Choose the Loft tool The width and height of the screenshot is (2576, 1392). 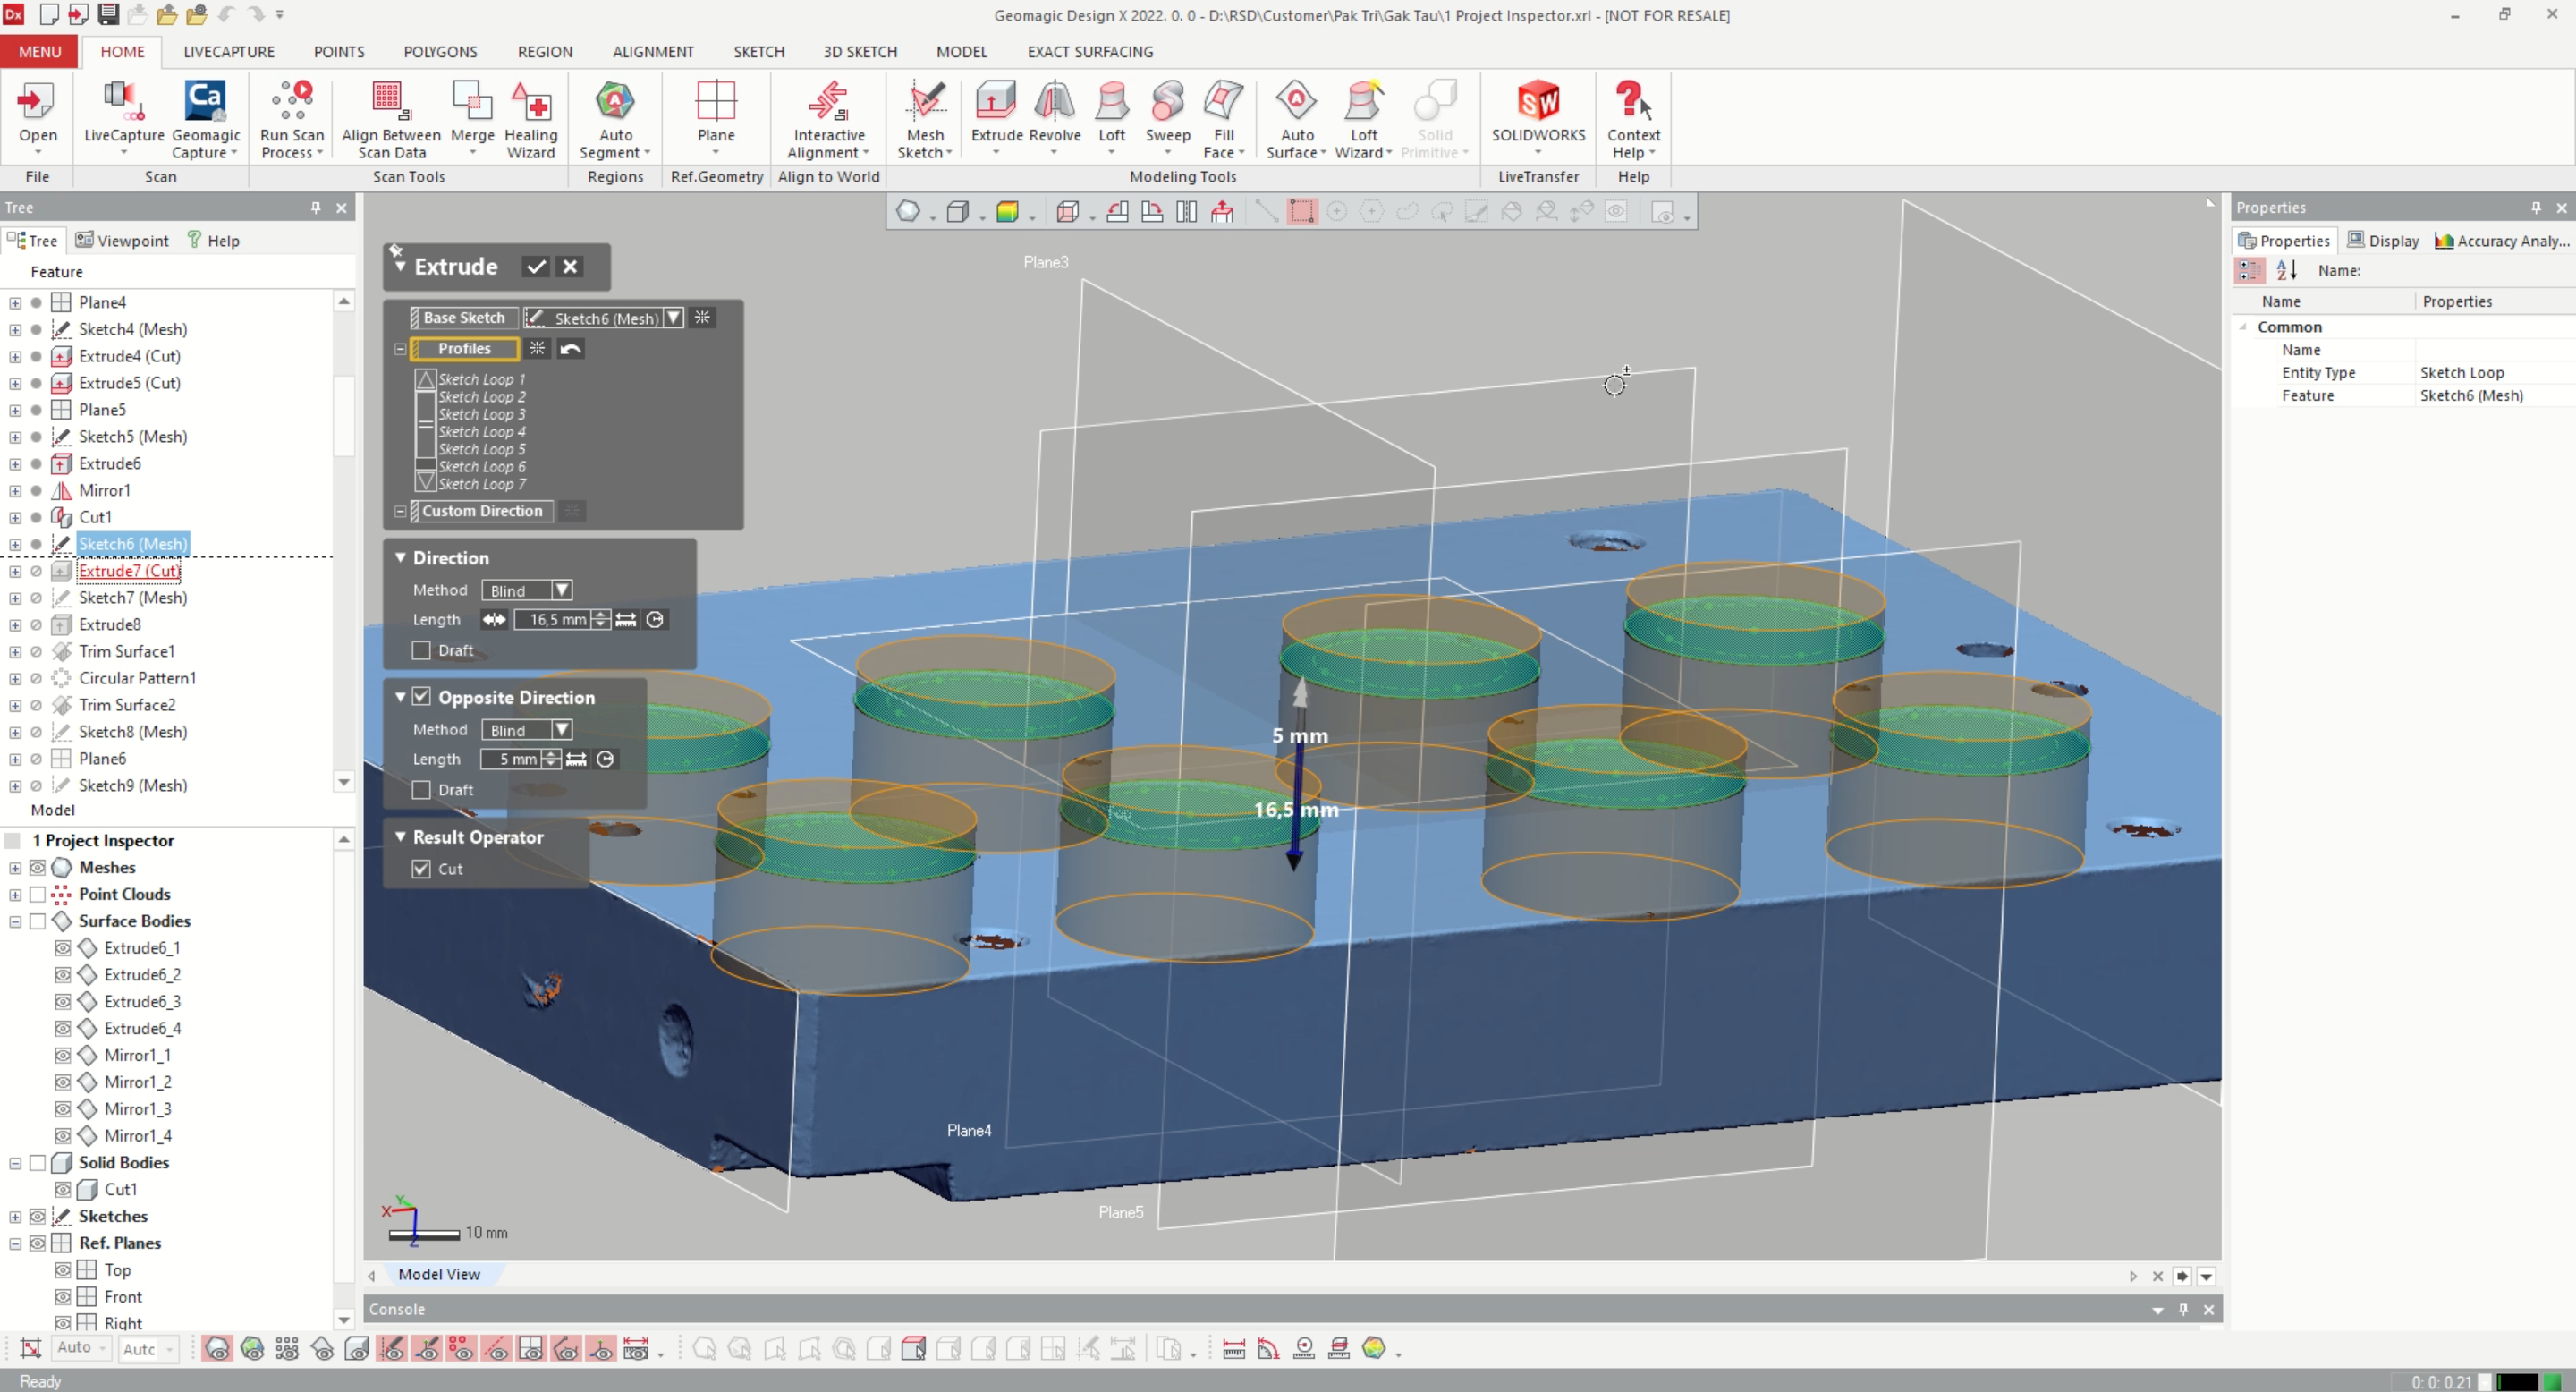coord(1111,118)
